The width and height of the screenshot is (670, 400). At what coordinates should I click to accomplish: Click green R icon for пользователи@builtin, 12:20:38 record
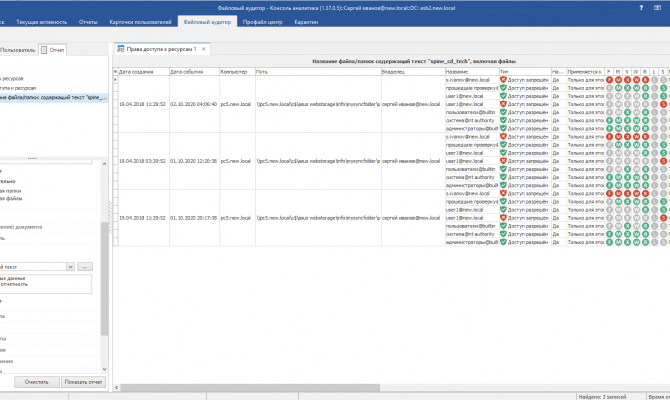coord(645,169)
